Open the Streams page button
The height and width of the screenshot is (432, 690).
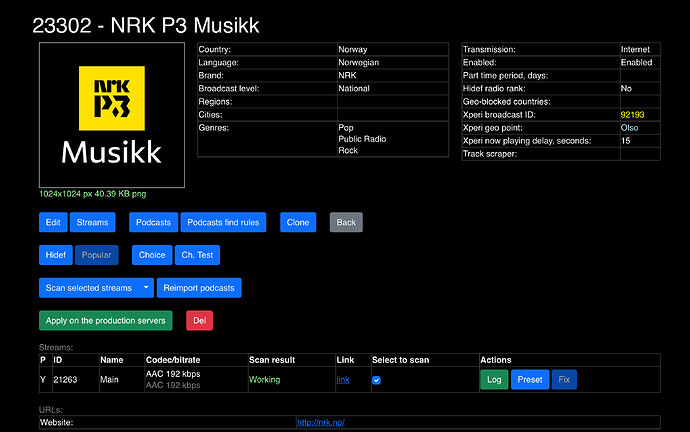[x=93, y=222]
